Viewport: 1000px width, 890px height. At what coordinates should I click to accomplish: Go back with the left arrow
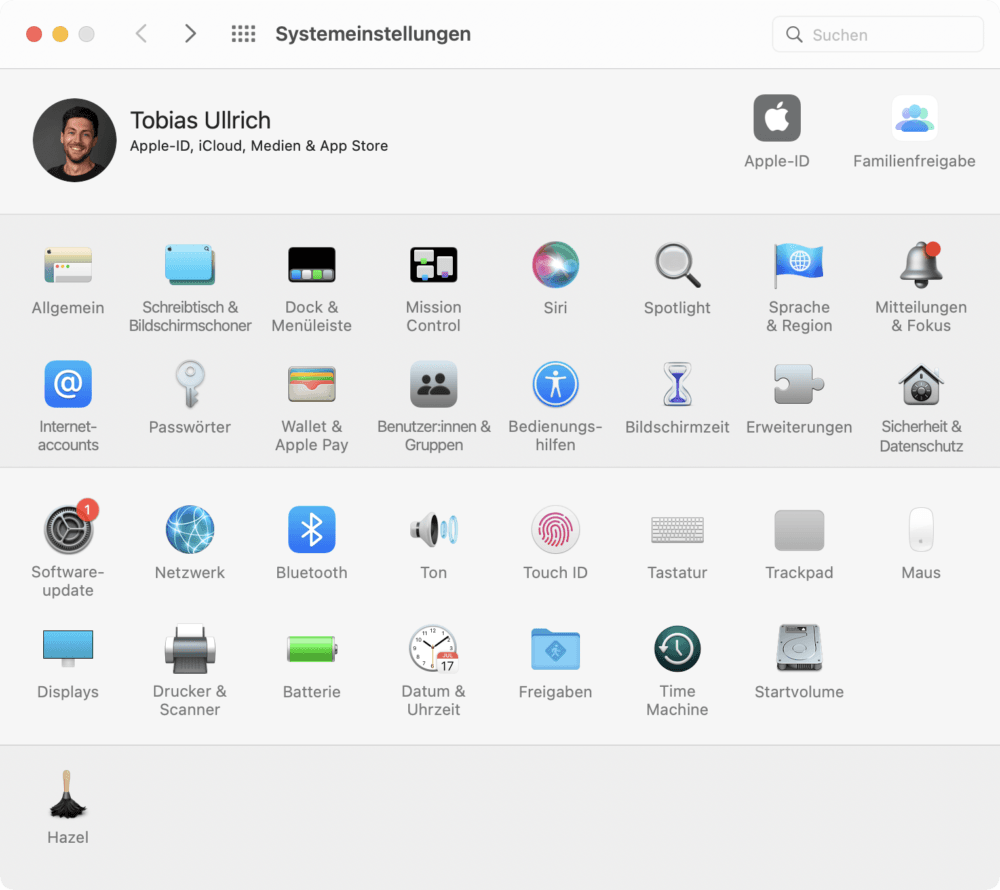142,34
